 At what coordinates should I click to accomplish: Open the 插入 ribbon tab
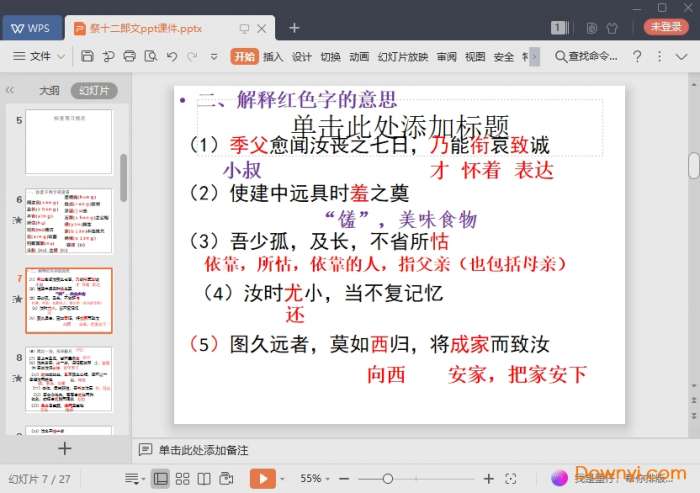click(273, 57)
